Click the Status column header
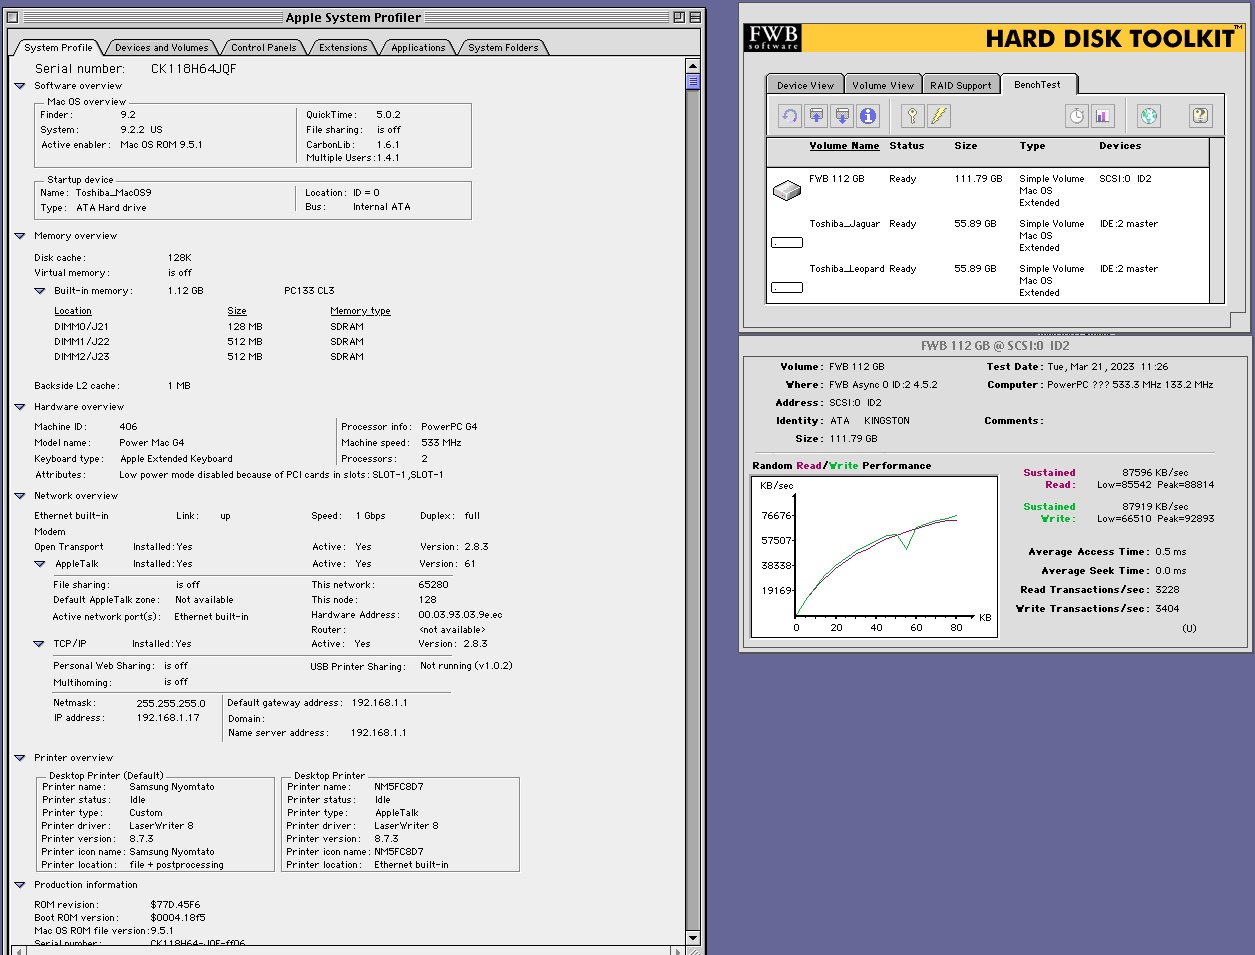1255x955 pixels. 907,146
